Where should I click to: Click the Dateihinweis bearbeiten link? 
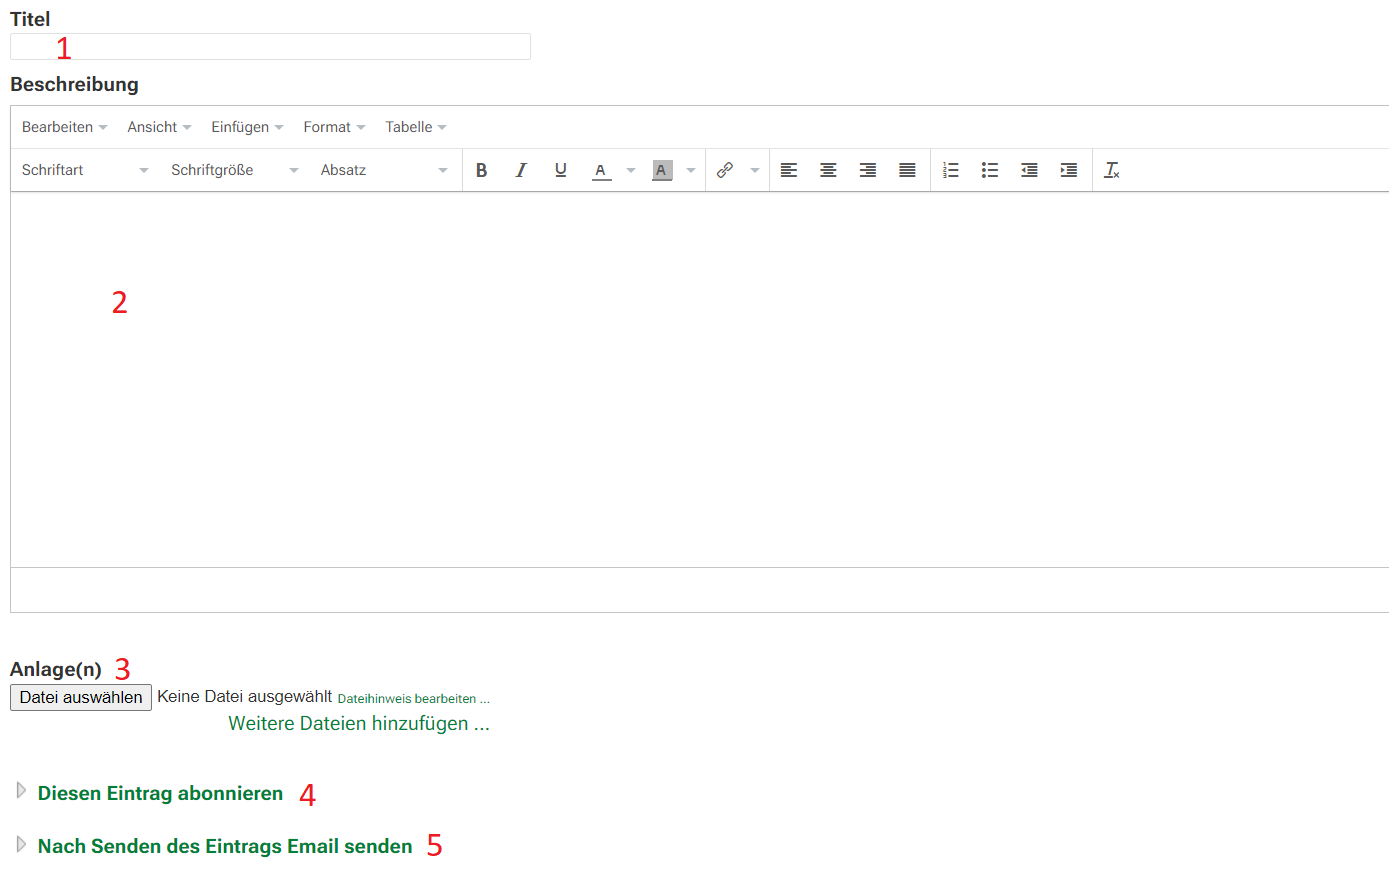(x=414, y=699)
